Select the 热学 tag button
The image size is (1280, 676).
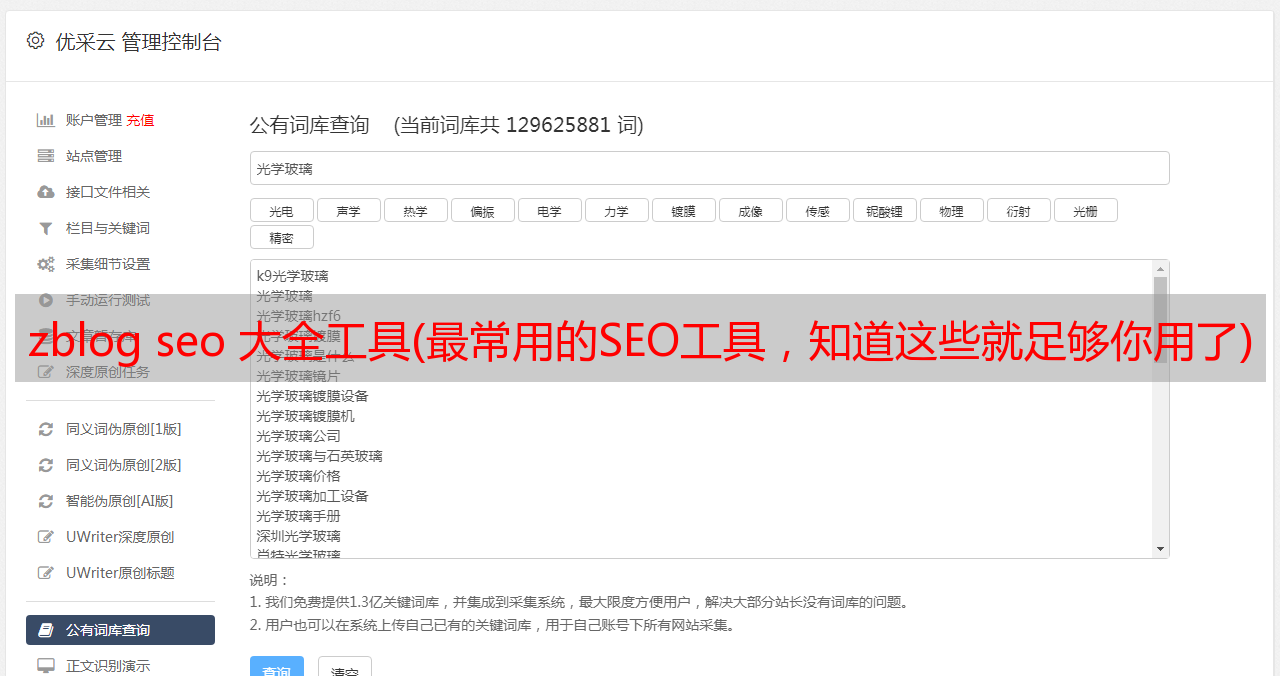(415, 210)
